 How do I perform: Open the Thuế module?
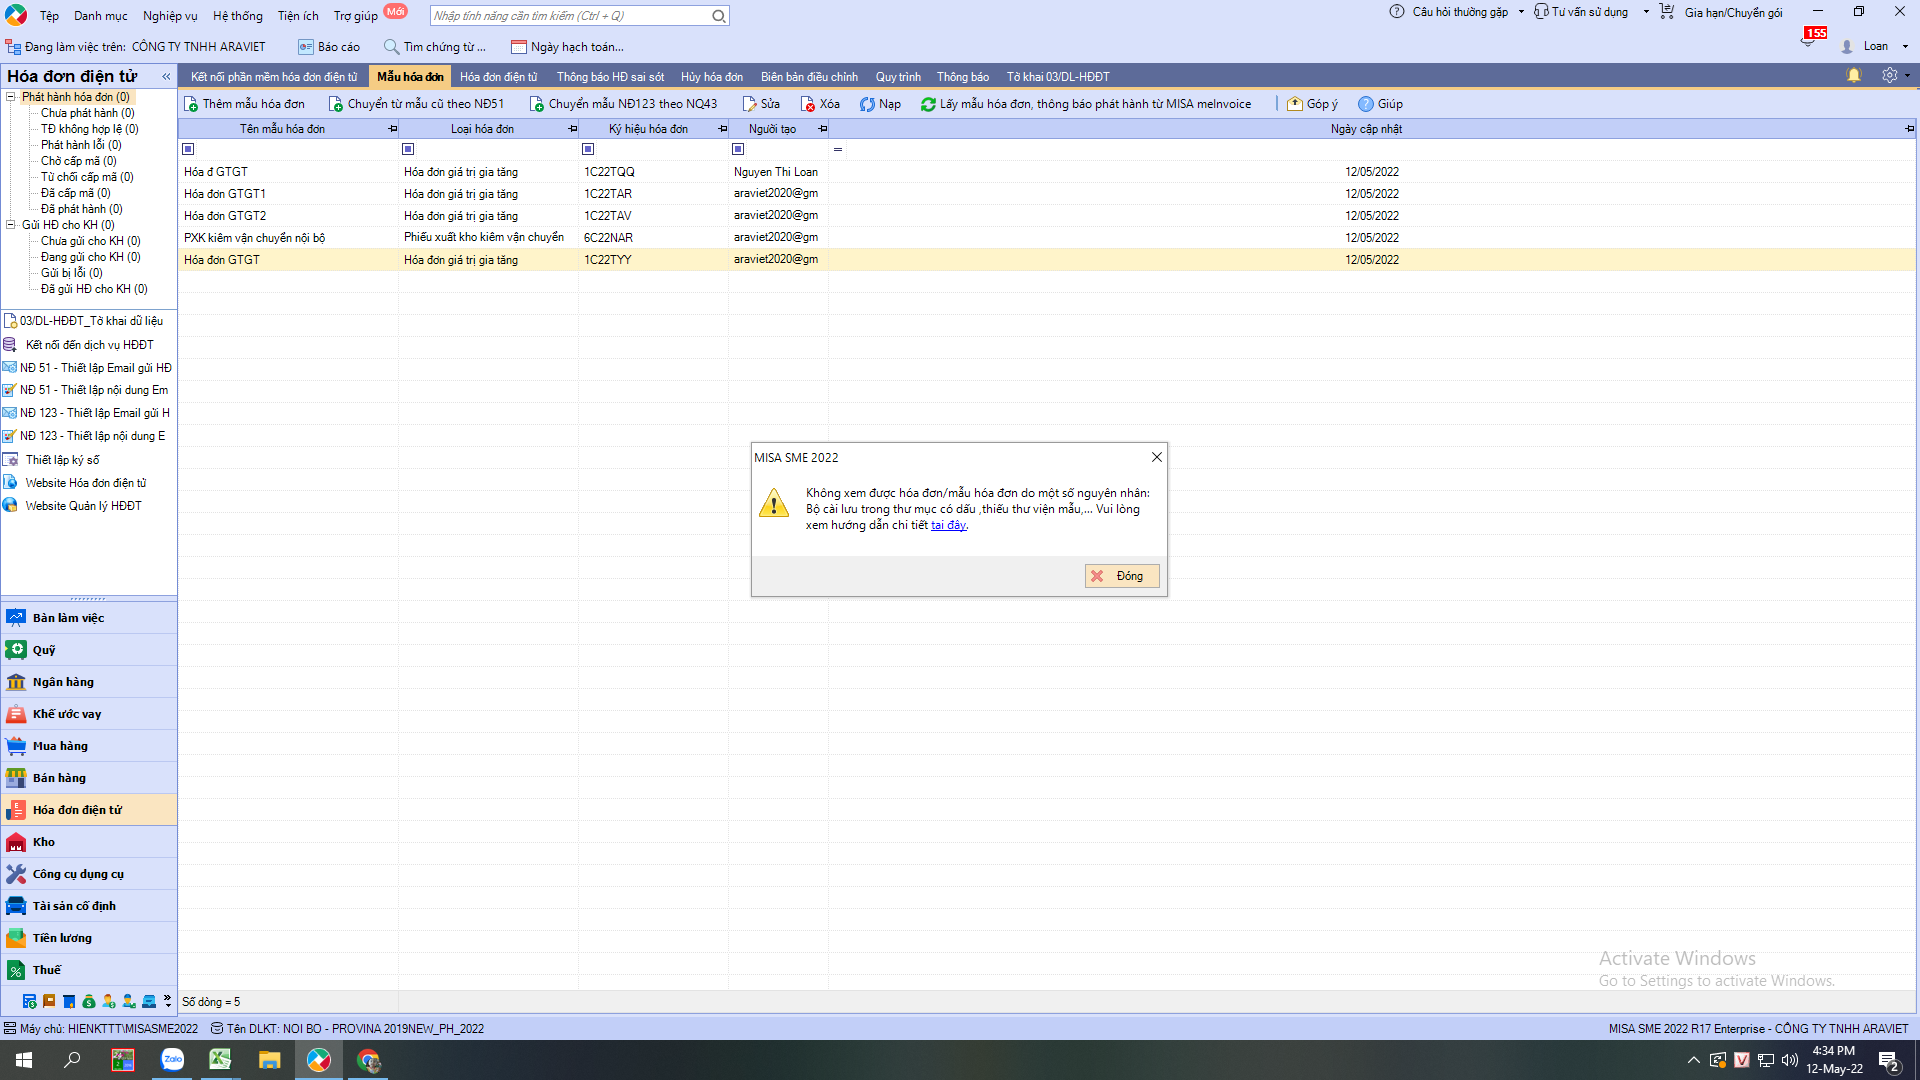click(x=89, y=970)
